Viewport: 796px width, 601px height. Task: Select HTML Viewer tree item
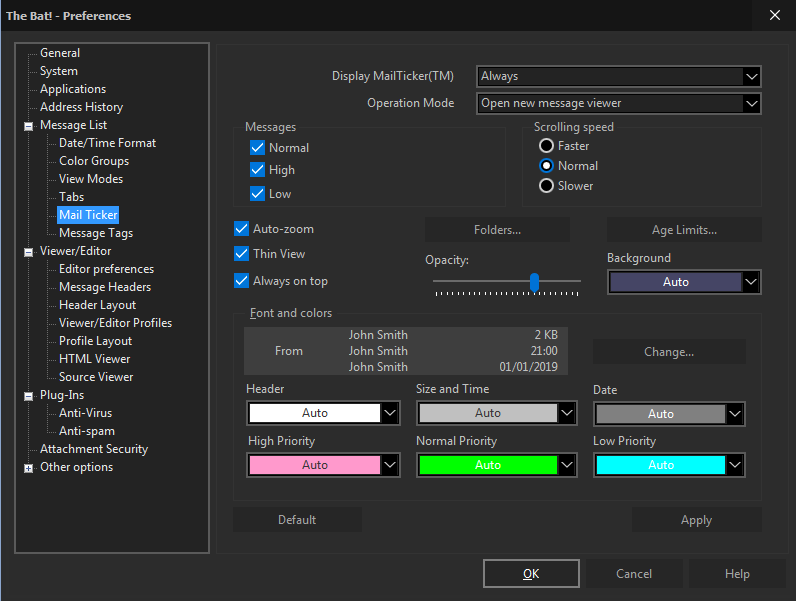94,359
